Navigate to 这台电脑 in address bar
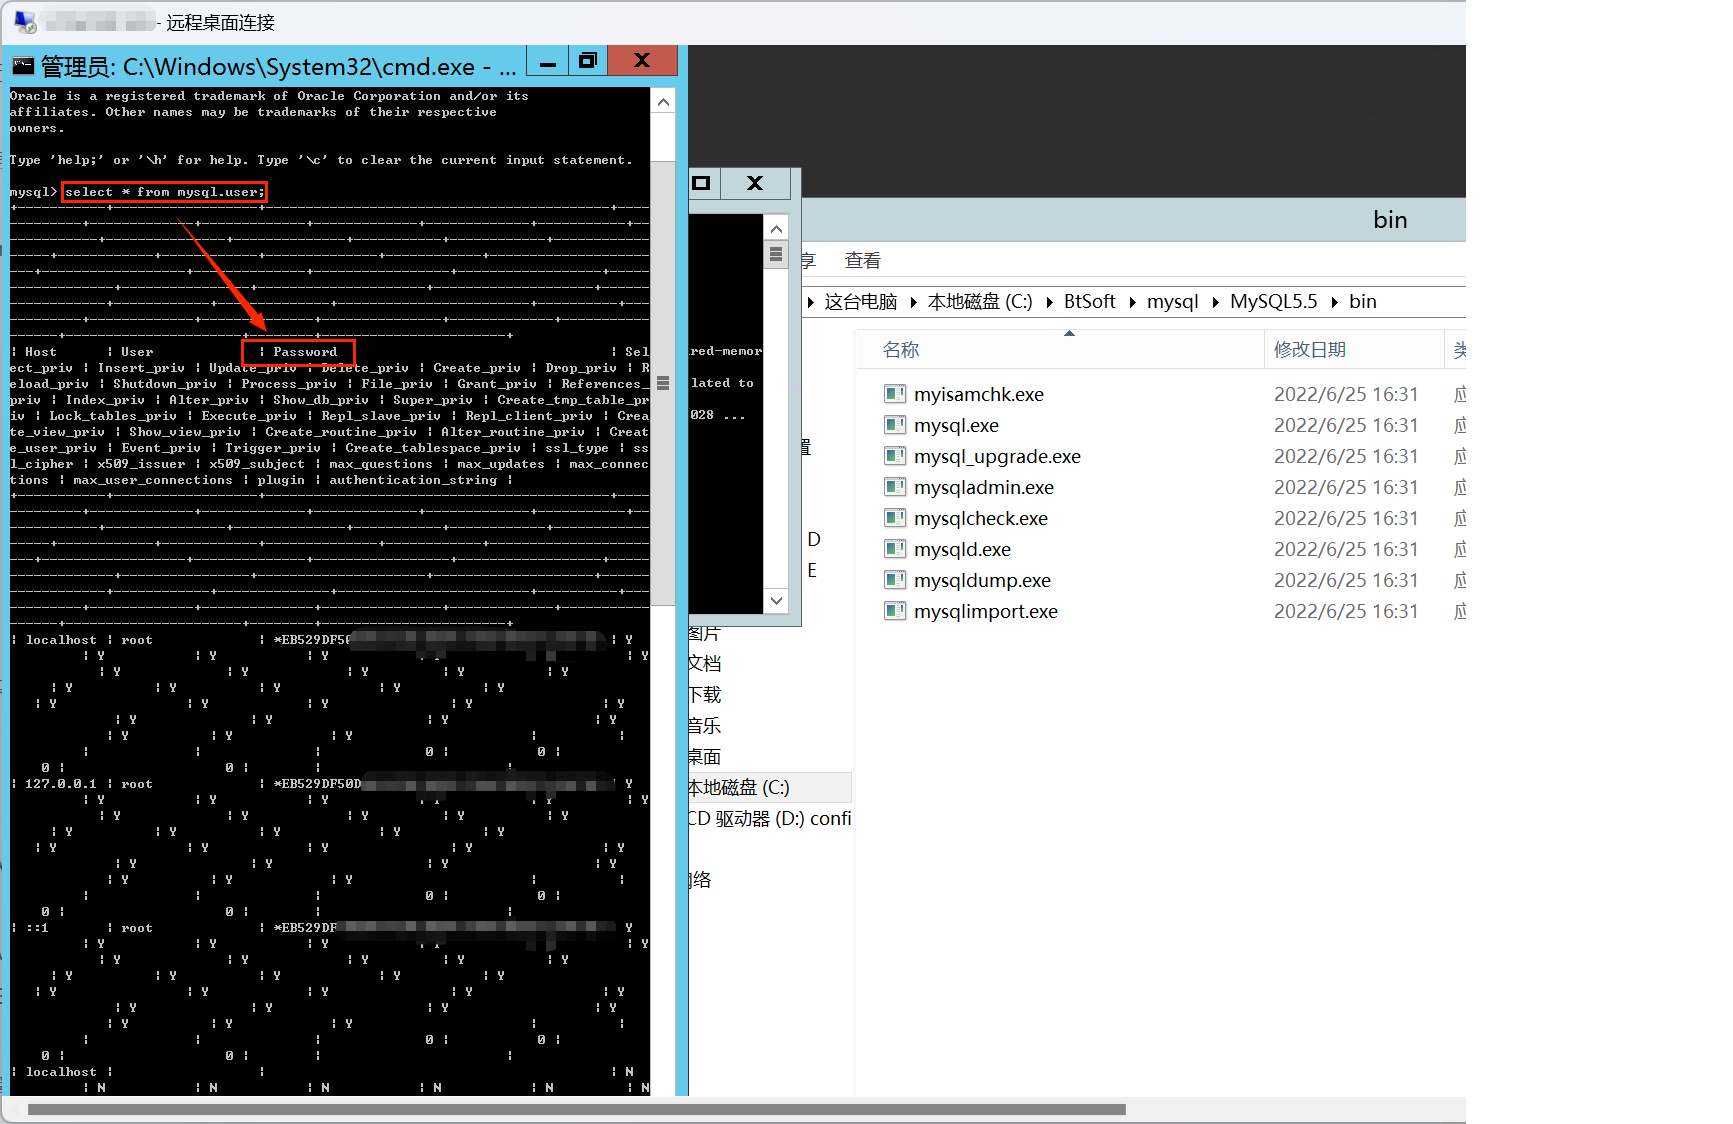Screen dimensions: 1733x1124 (861, 302)
